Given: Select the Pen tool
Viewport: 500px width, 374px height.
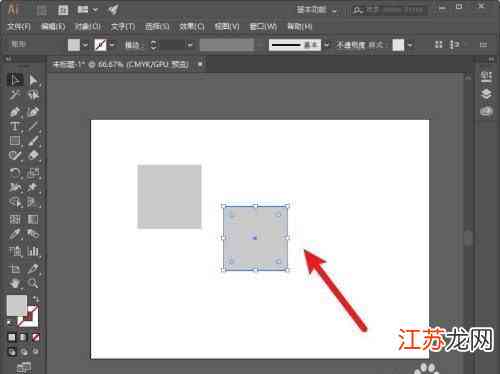Looking at the screenshot, I should pyautogui.click(x=15, y=112).
